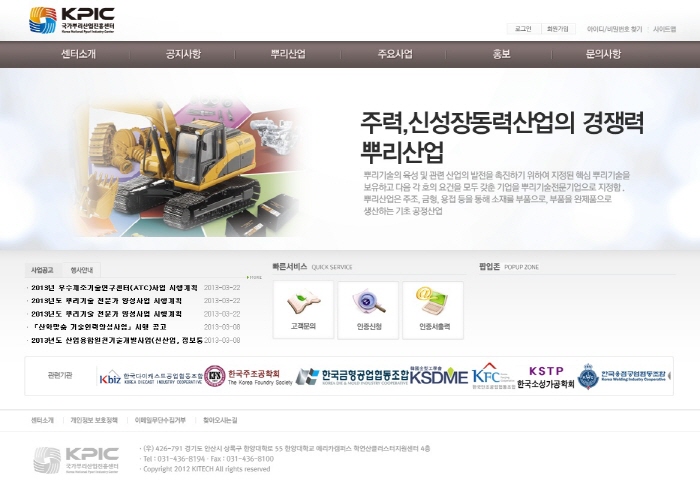The height and width of the screenshot is (500, 700).
Task: Click the KPIC logo in the header
Action: coord(72,20)
